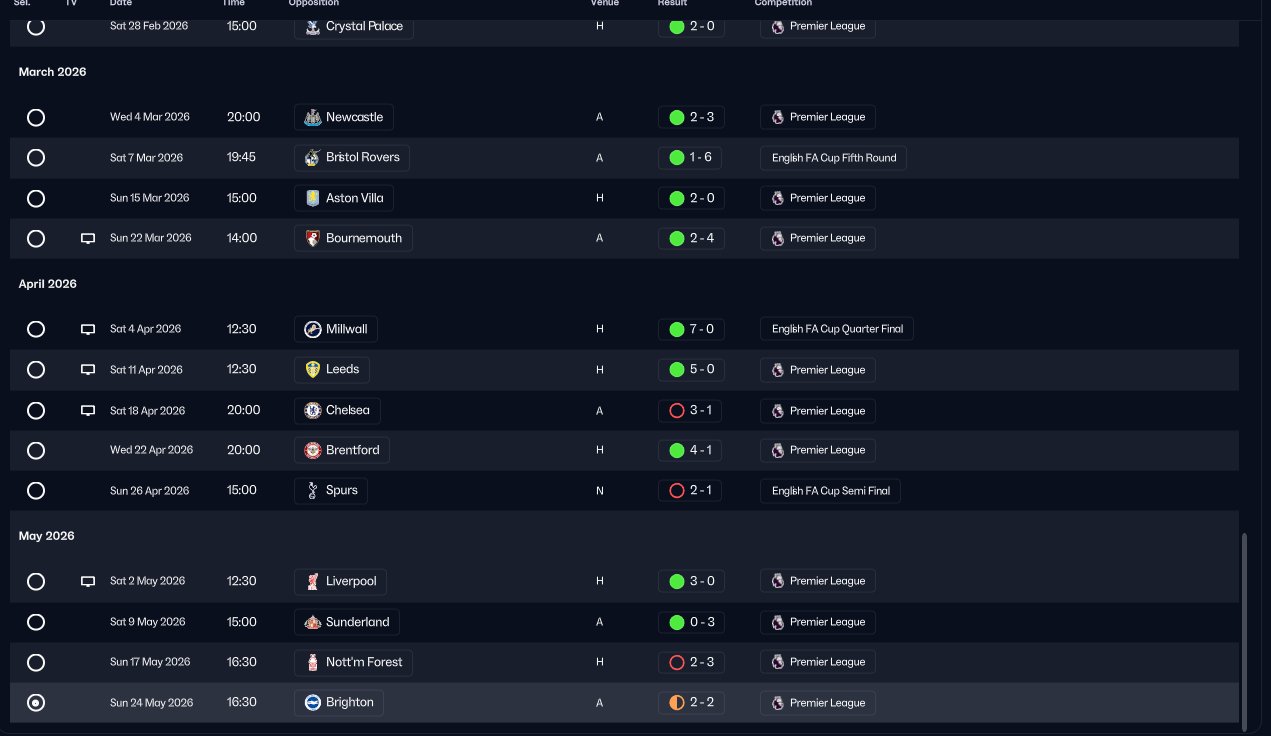
Task: Click the Spurs club crest
Action: pos(313,490)
